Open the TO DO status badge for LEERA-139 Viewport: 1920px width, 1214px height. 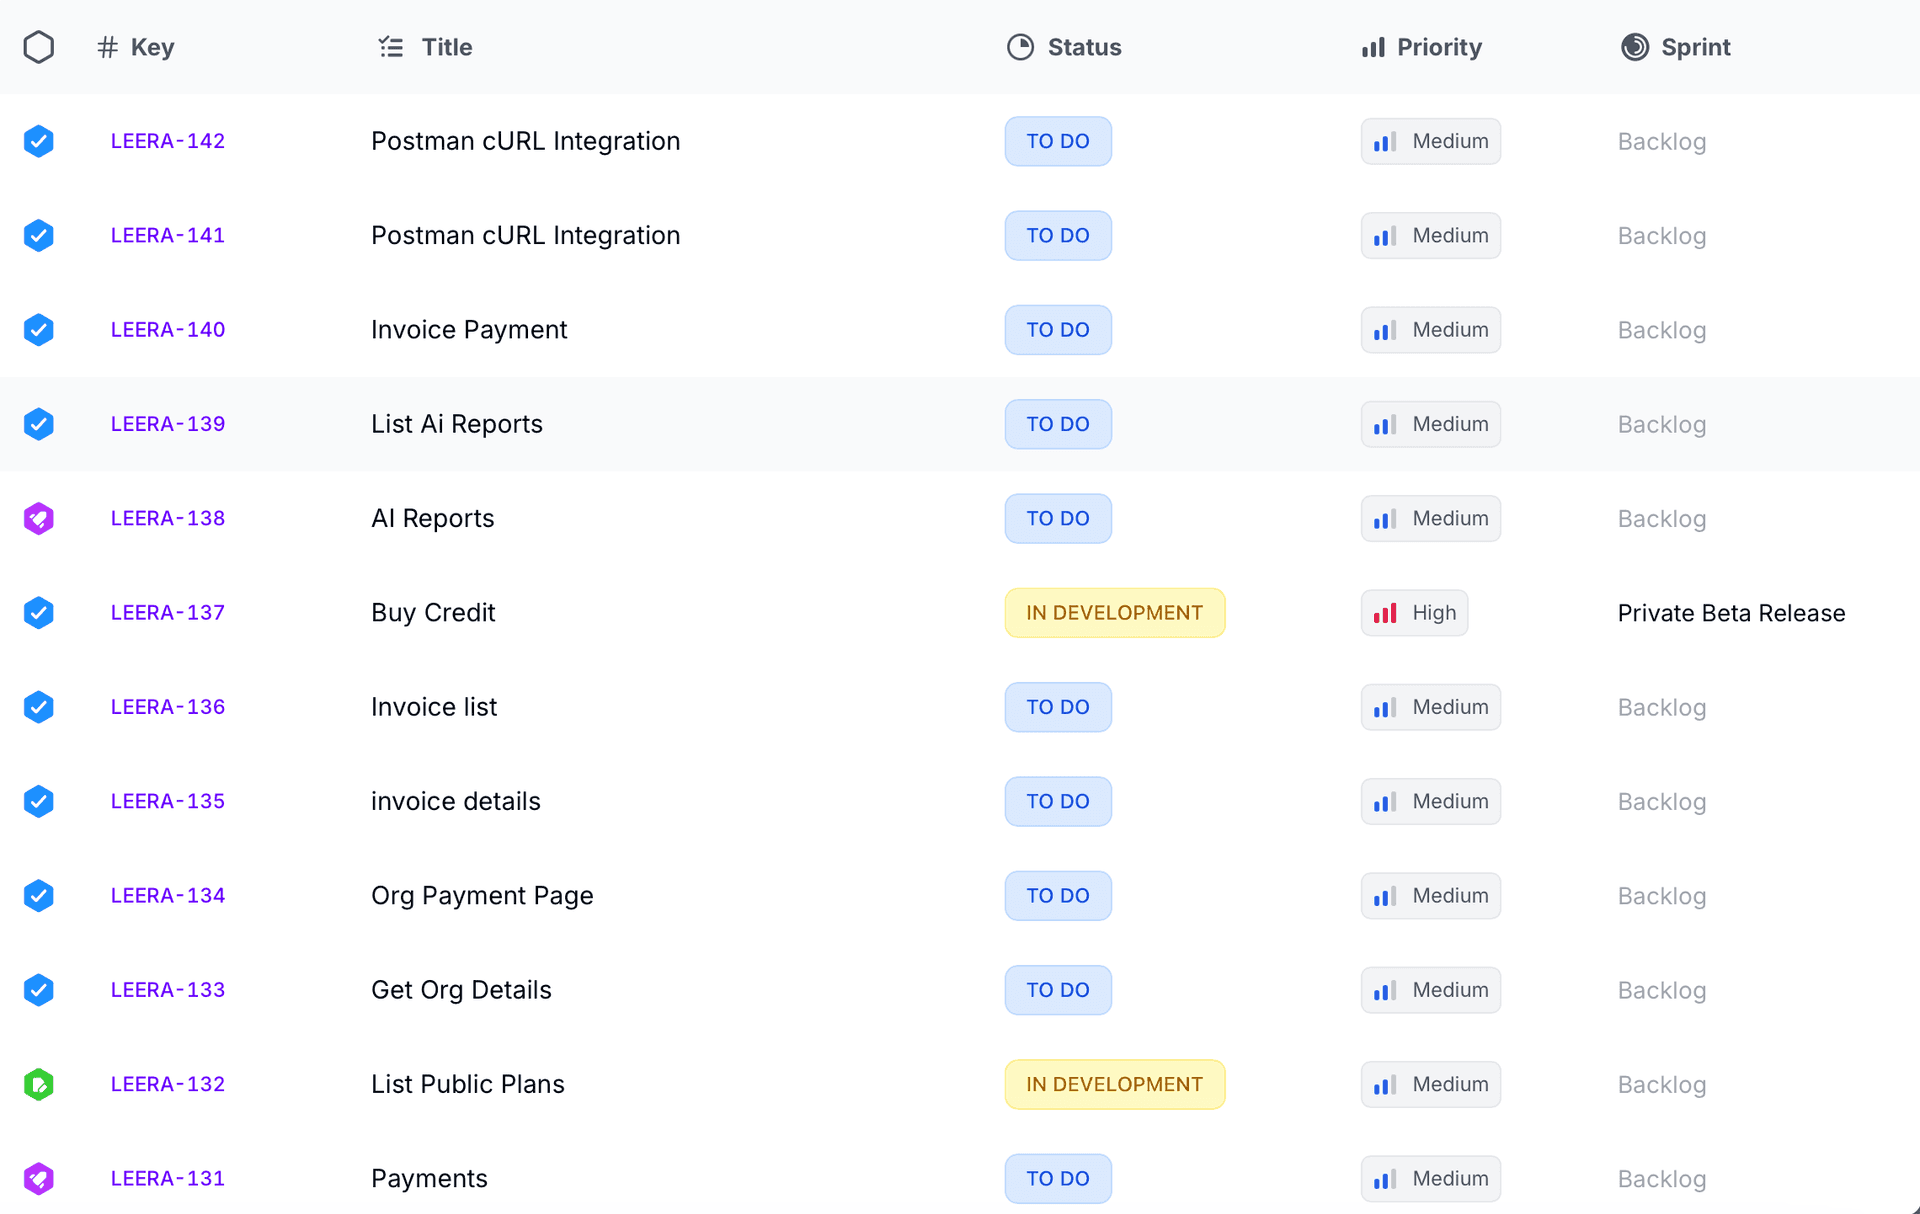pos(1057,424)
